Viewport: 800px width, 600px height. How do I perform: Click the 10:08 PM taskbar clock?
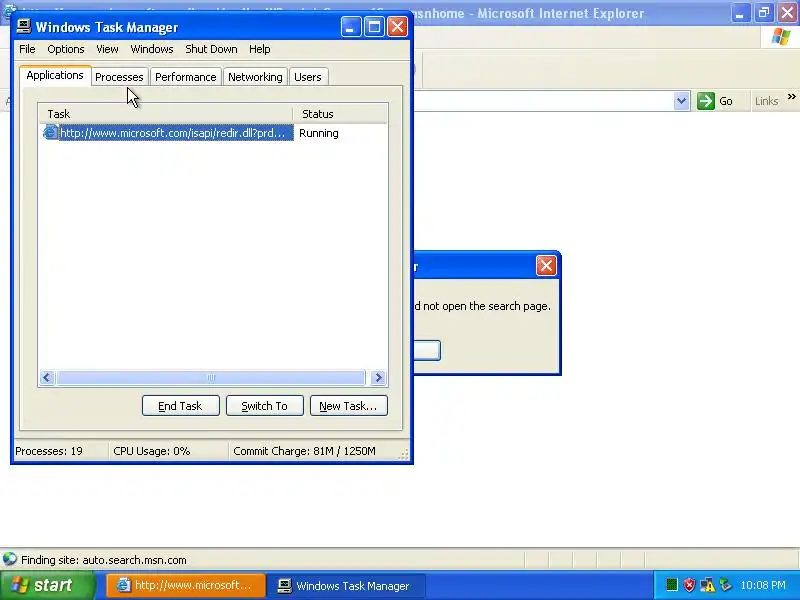[763, 585]
